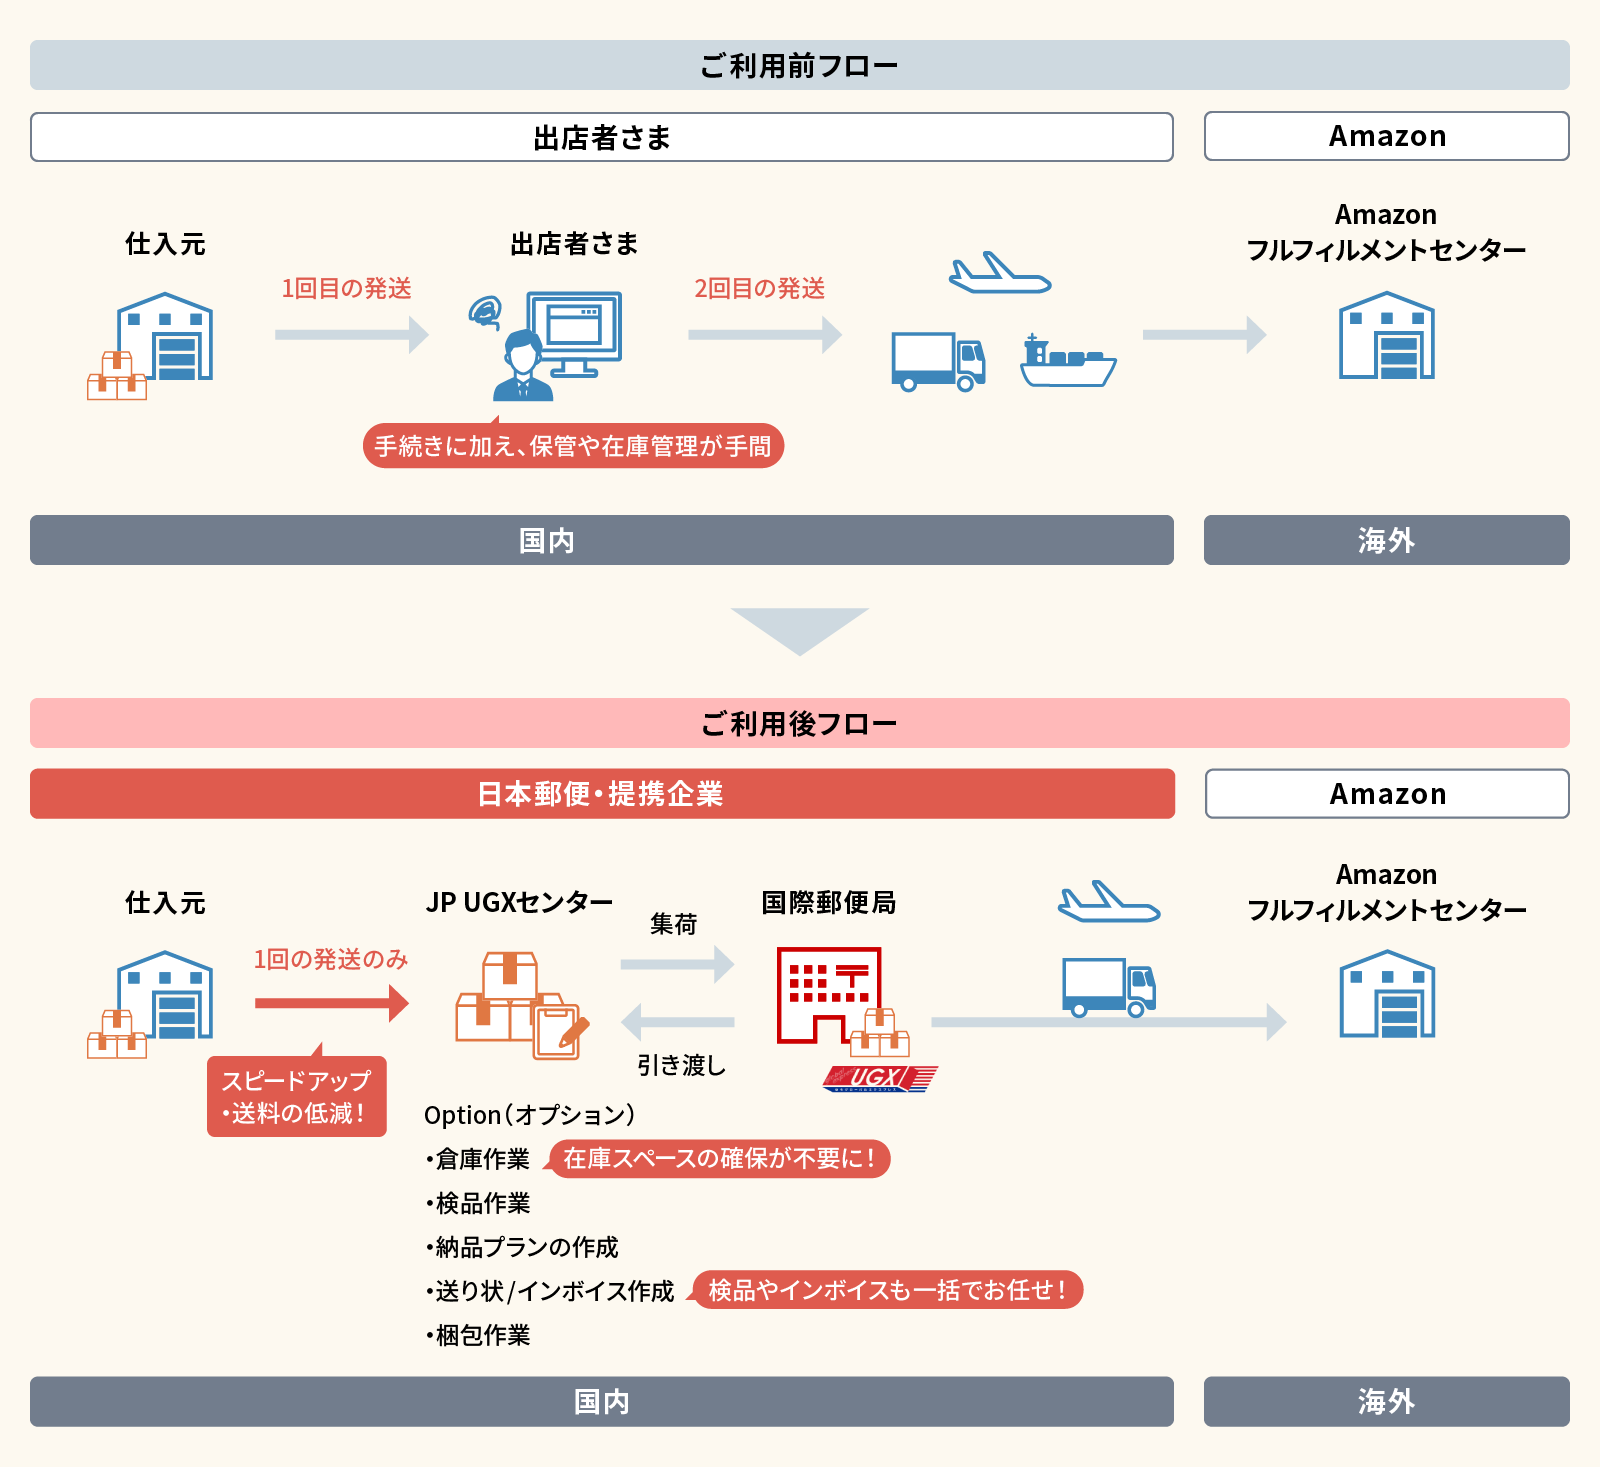Click the airplane icon in the after-use flow
This screenshot has width=1600, height=1467.
[x=1109, y=901]
